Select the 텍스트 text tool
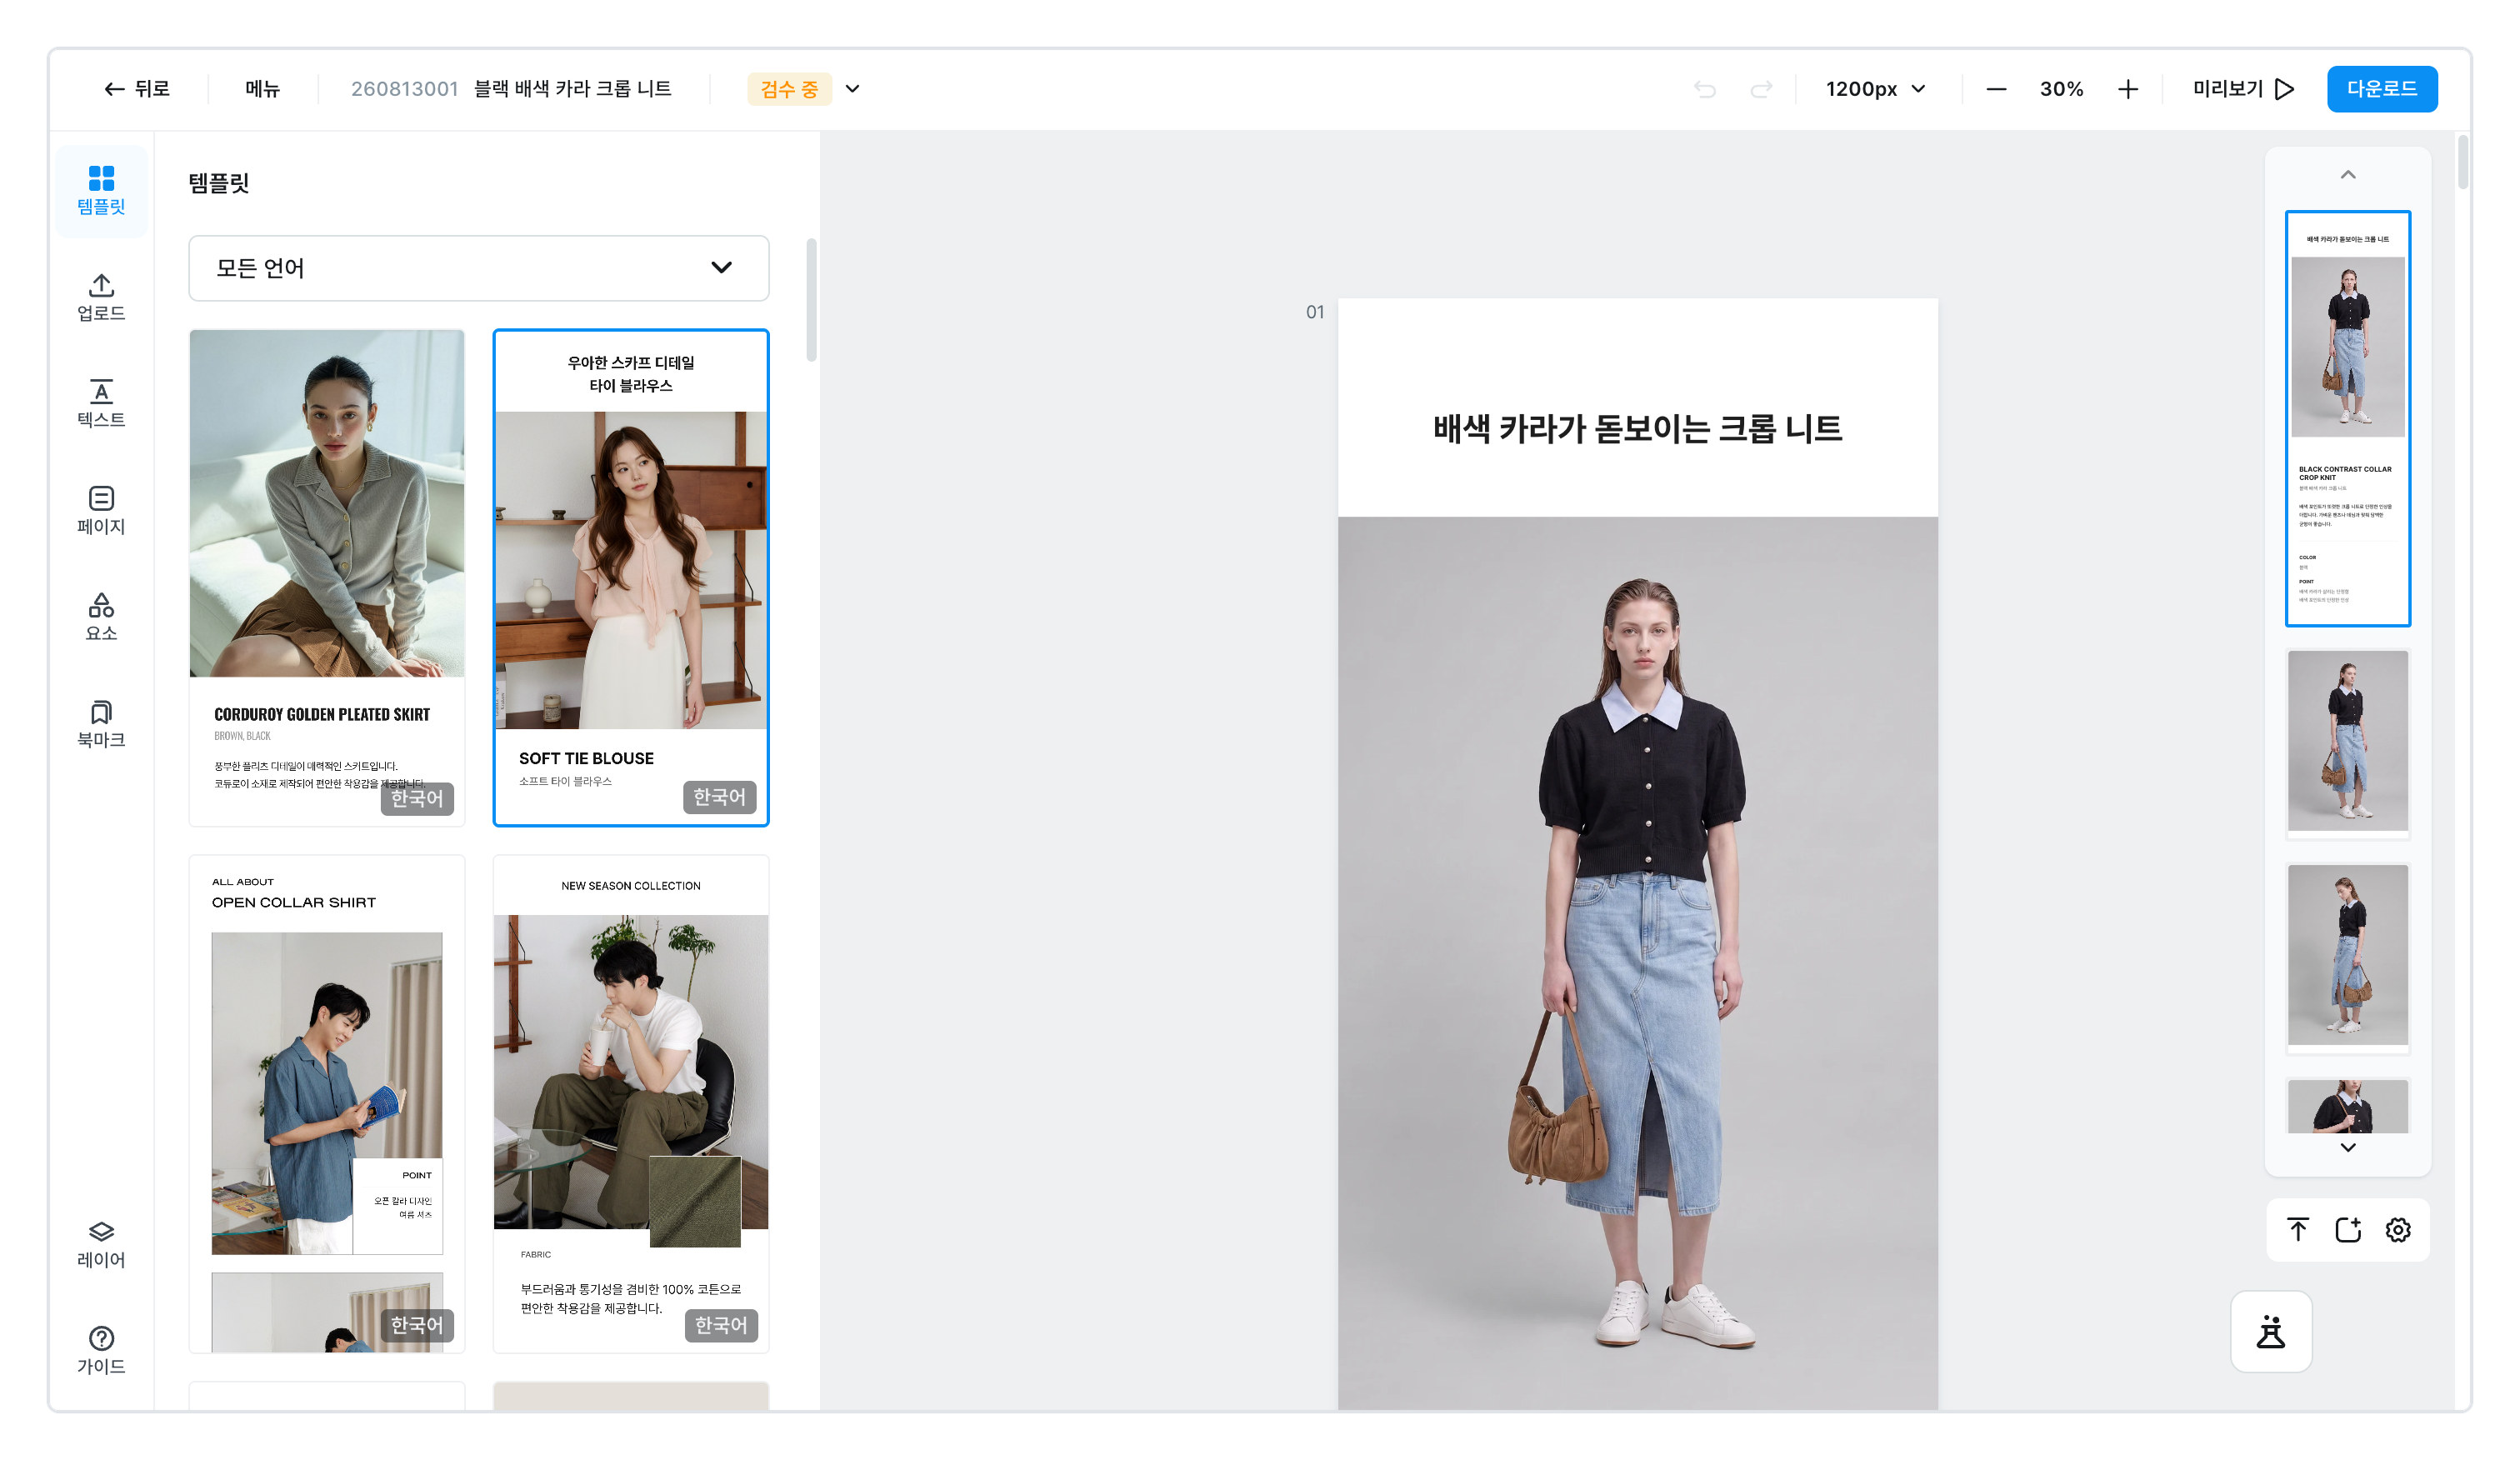Viewport: 2520px width, 1460px height. [x=101, y=403]
